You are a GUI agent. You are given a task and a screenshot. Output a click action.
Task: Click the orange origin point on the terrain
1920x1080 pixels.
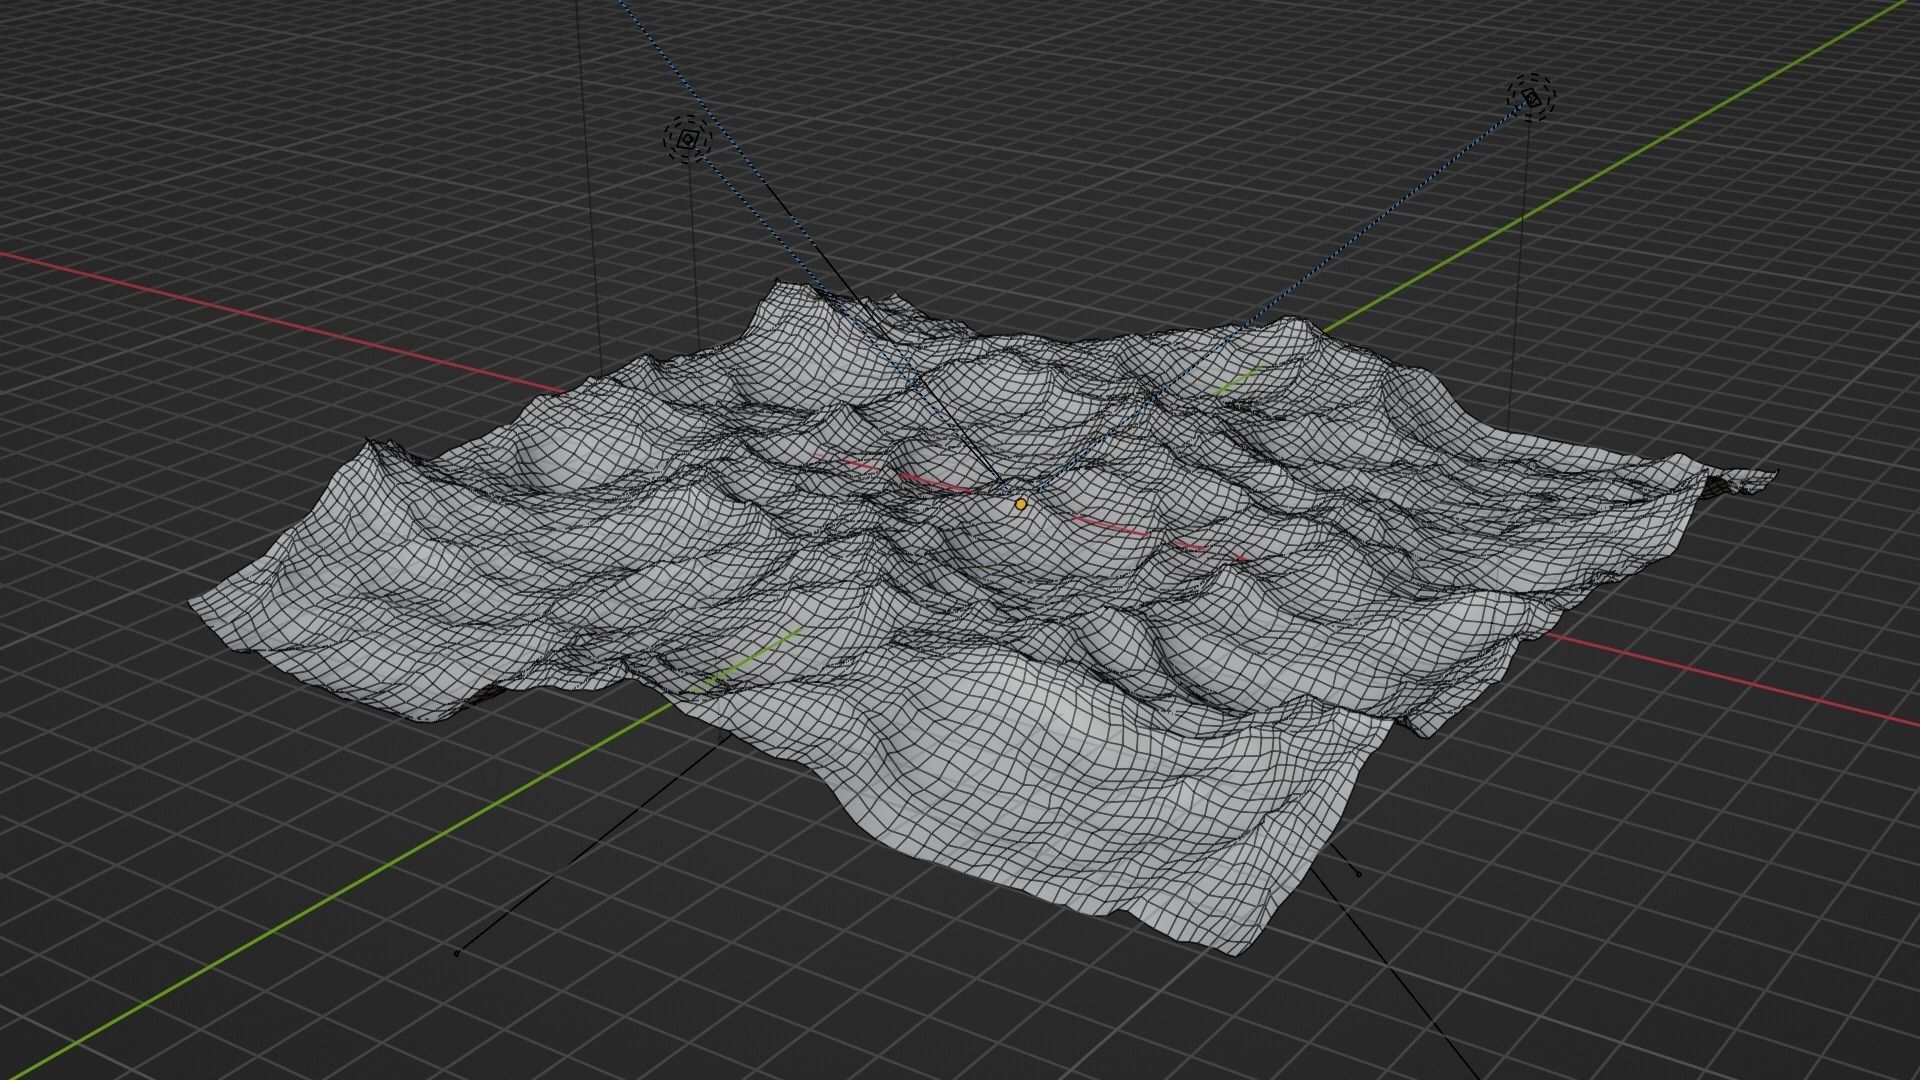(x=1020, y=505)
